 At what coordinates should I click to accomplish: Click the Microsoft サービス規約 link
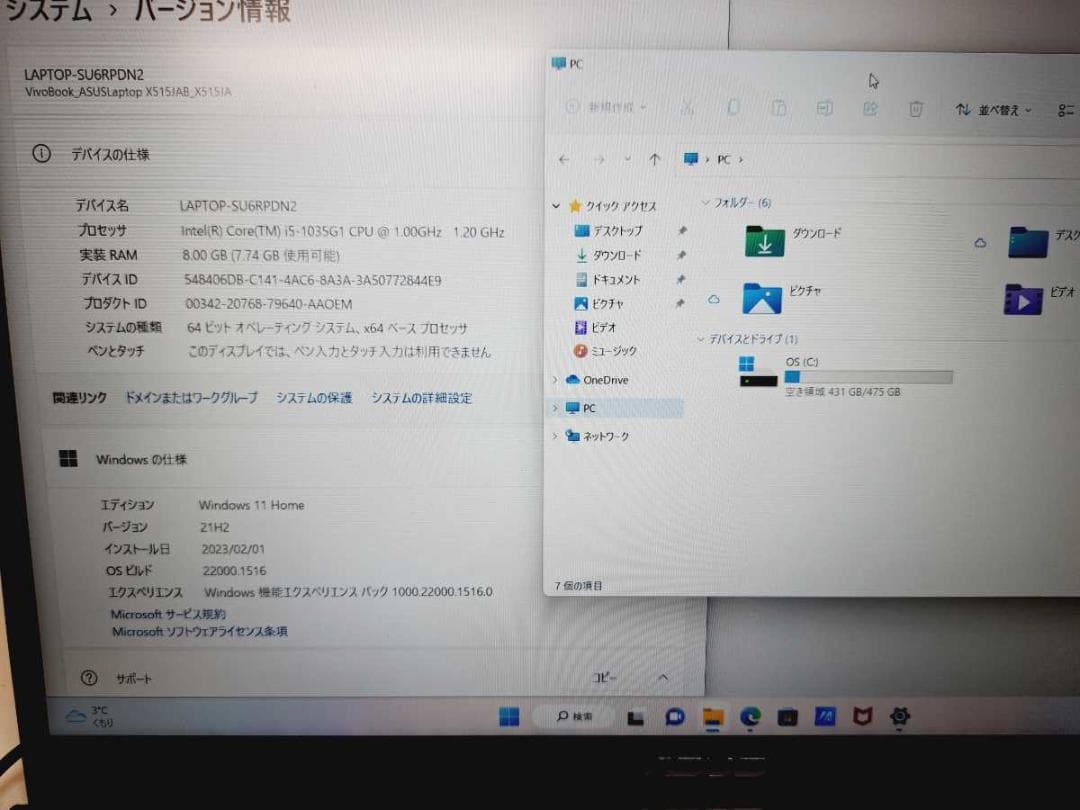pyautogui.click(x=165, y=614)
